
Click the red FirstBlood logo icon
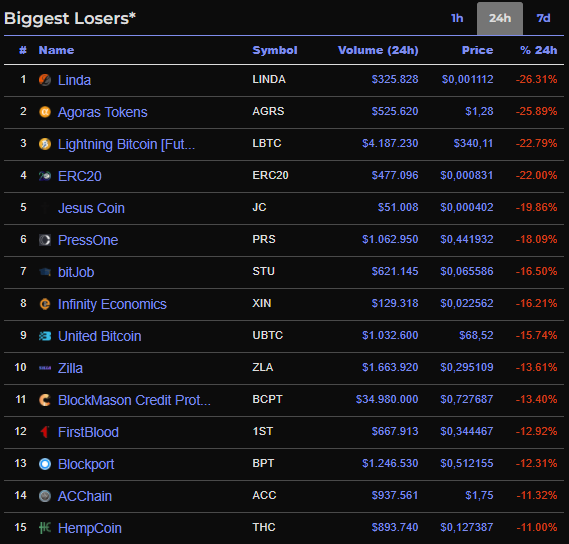(45, 432)
